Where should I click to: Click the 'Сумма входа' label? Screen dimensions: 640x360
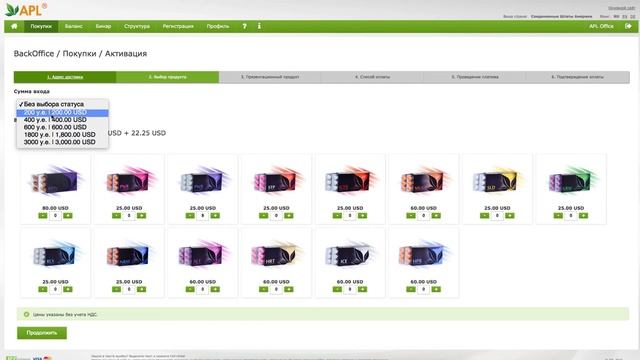tap(31, 91)
